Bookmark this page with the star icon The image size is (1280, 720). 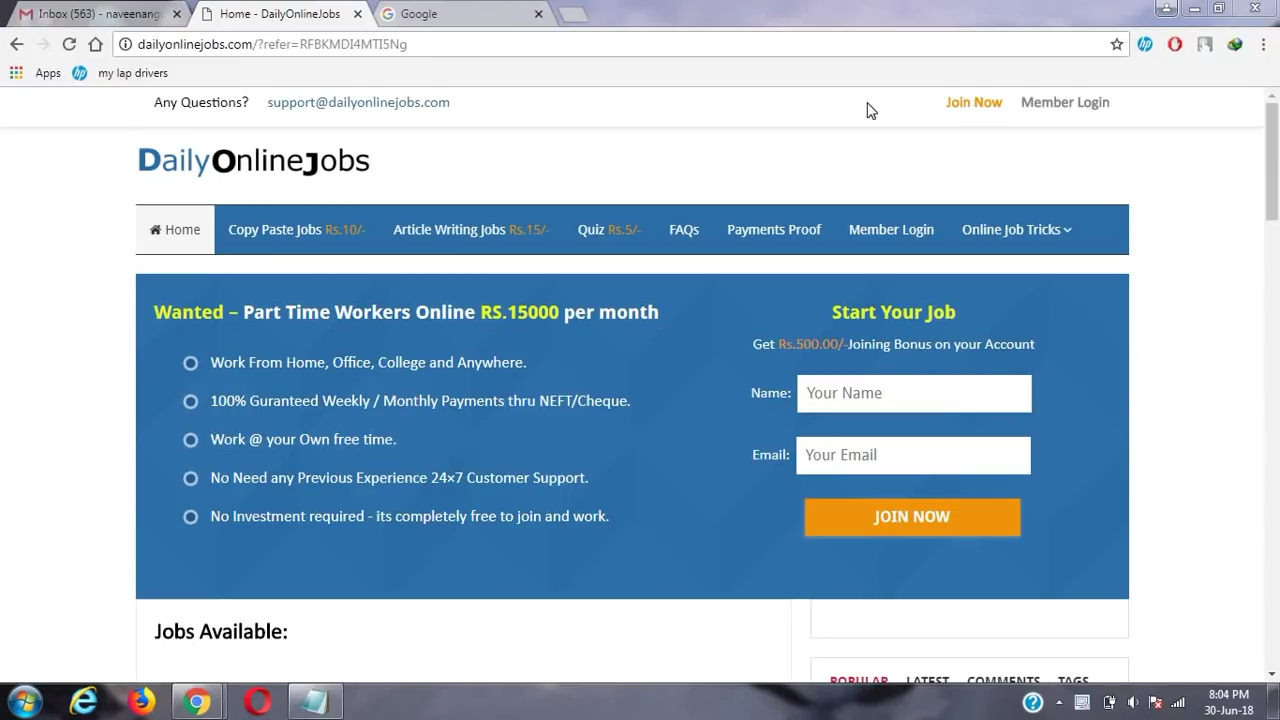[1117, 44]
